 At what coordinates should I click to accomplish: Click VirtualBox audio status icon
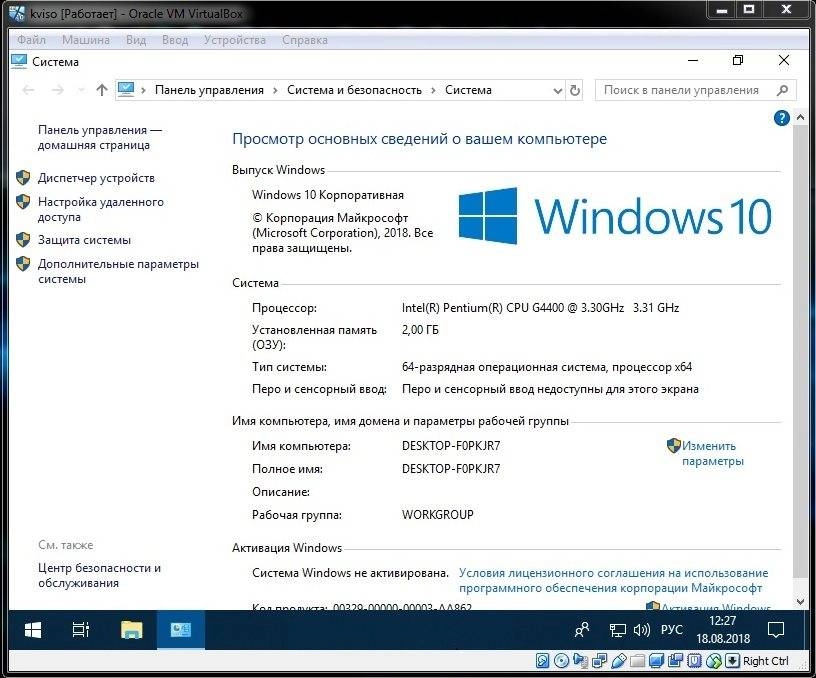(x=580, y=661)
